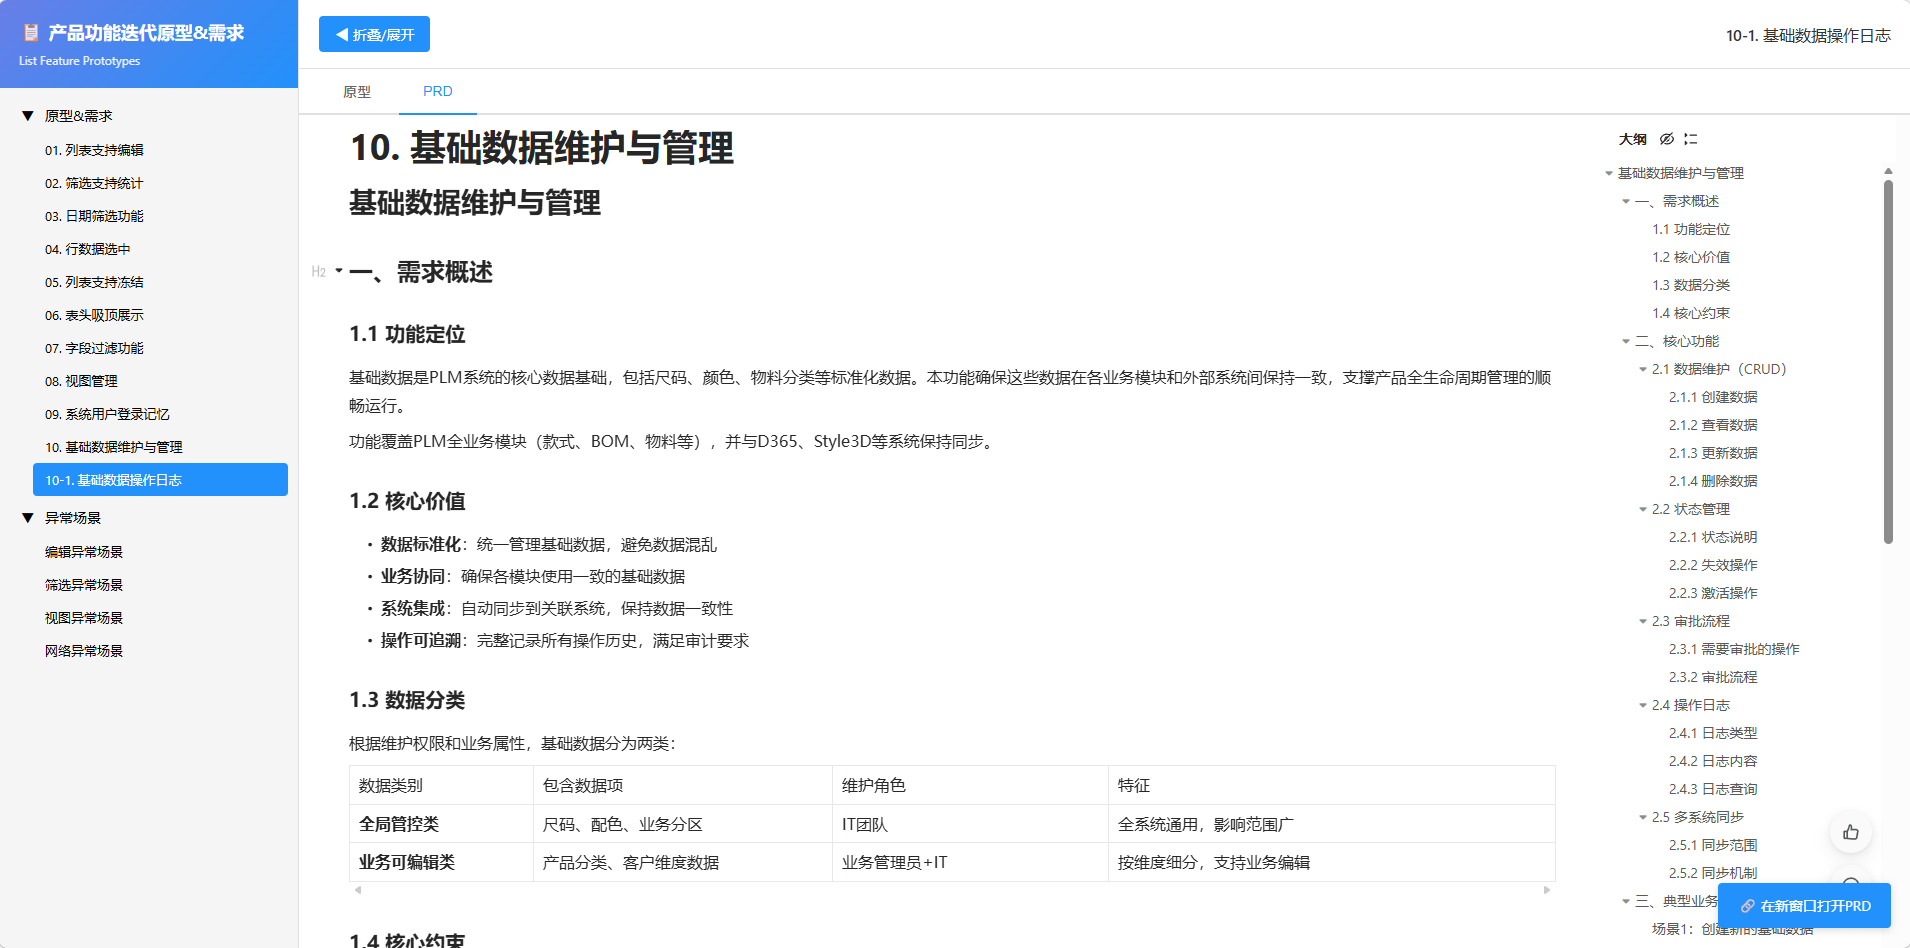Hide the outline via eye-slash icon
Viewport: 1910px width, 948px height.
pos(1666,139)
